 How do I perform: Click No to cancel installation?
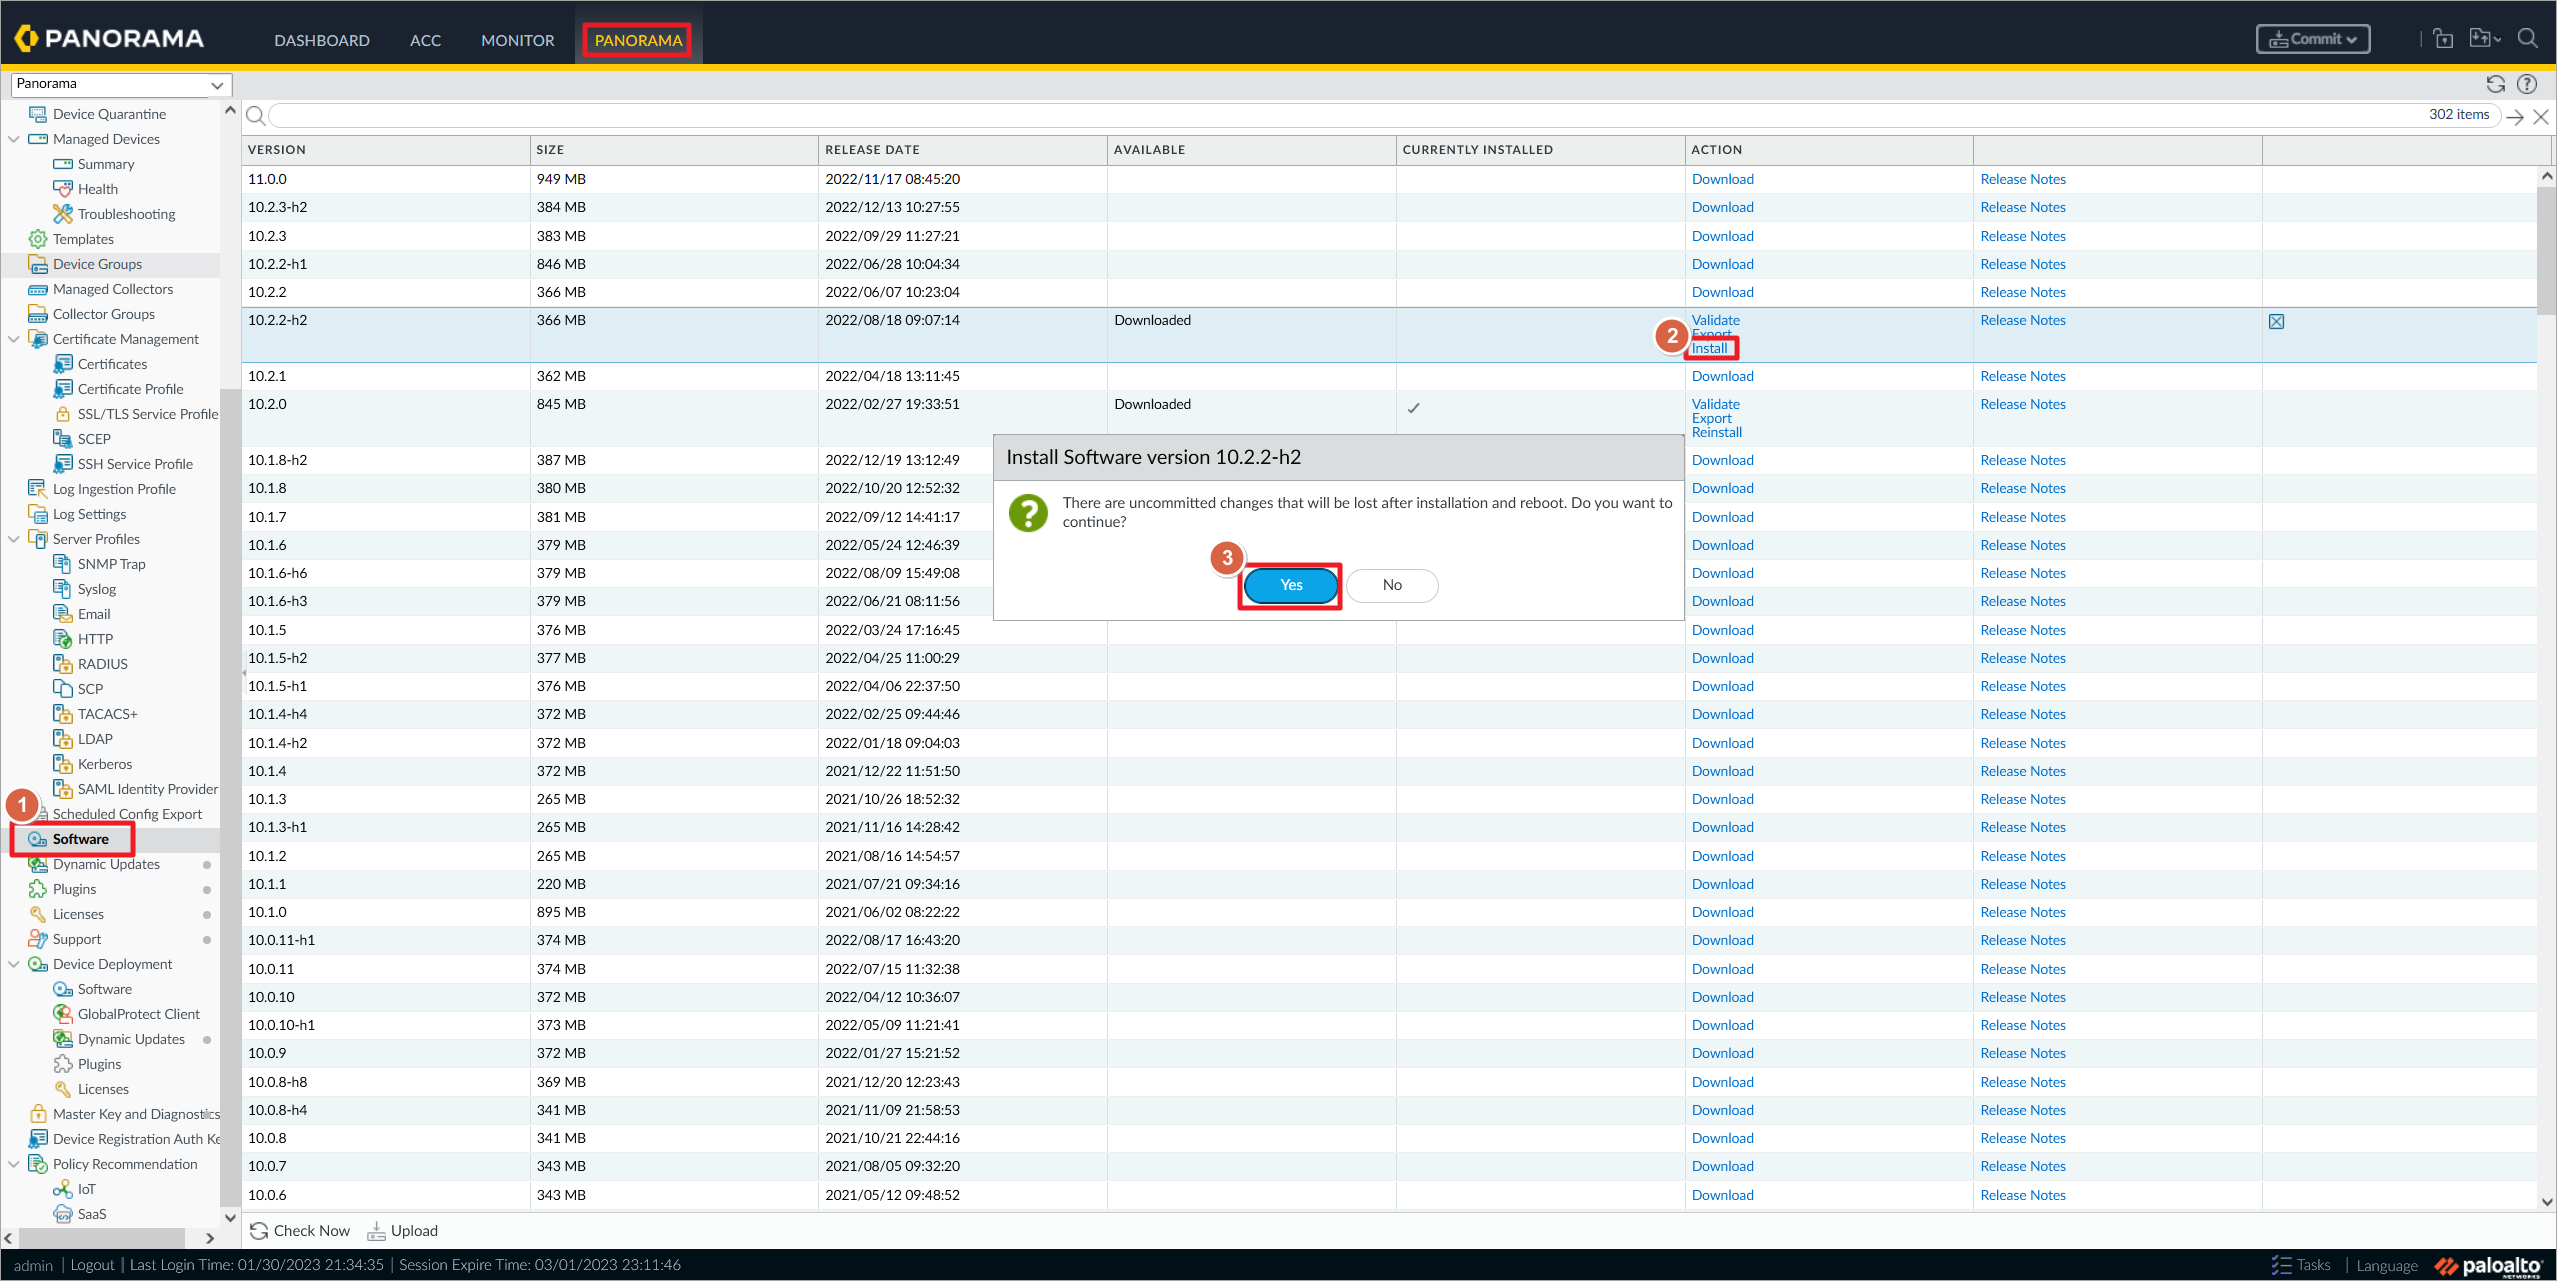click(x=1392, y=585)
